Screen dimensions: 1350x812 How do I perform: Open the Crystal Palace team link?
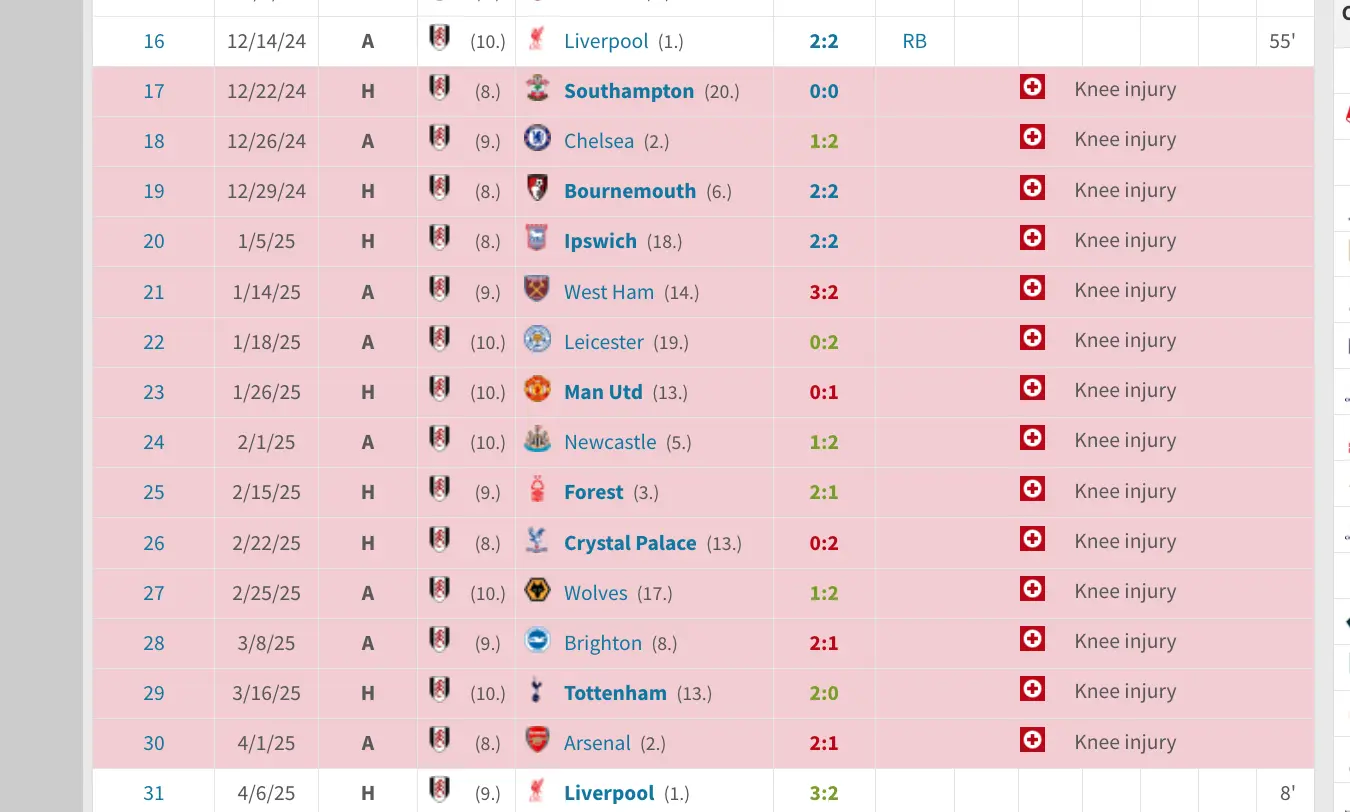coord(630,543)
